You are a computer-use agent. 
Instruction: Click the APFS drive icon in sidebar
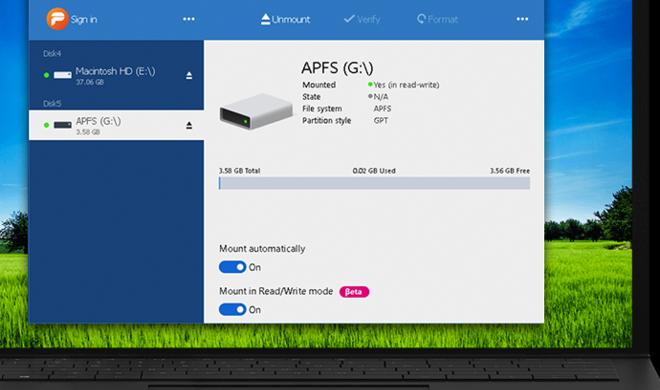tap(63, 125)
